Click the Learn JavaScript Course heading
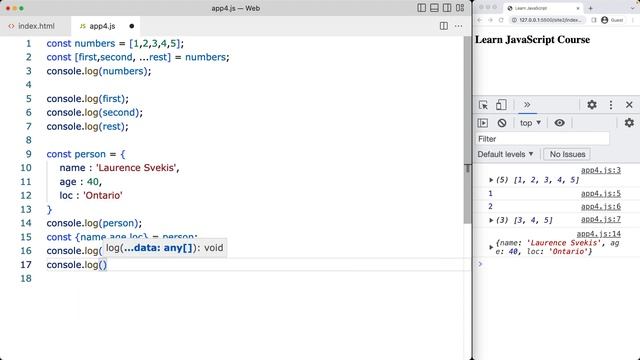 [532, 40]
